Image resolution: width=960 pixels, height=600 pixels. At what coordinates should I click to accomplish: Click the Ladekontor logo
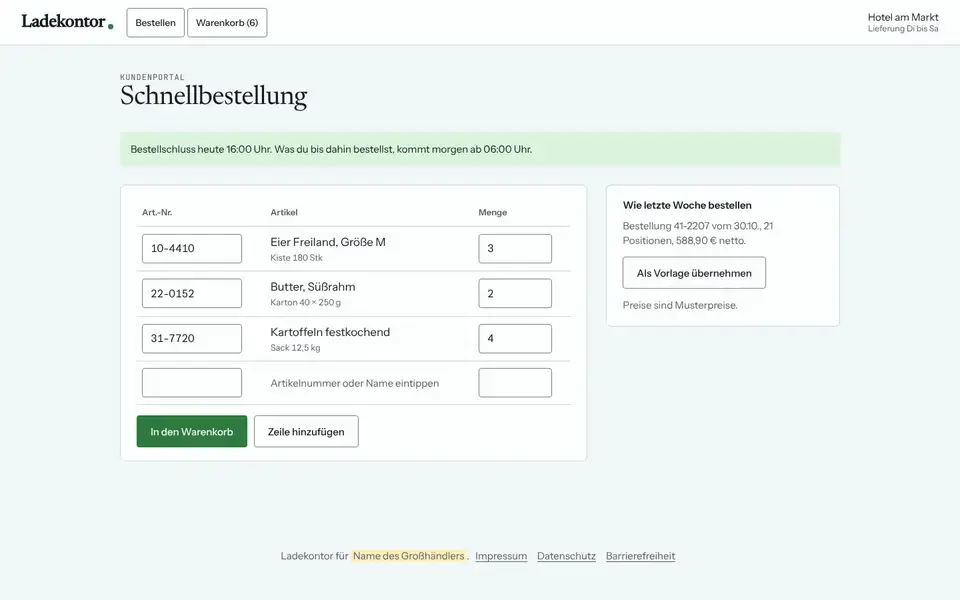coord(67,22)
